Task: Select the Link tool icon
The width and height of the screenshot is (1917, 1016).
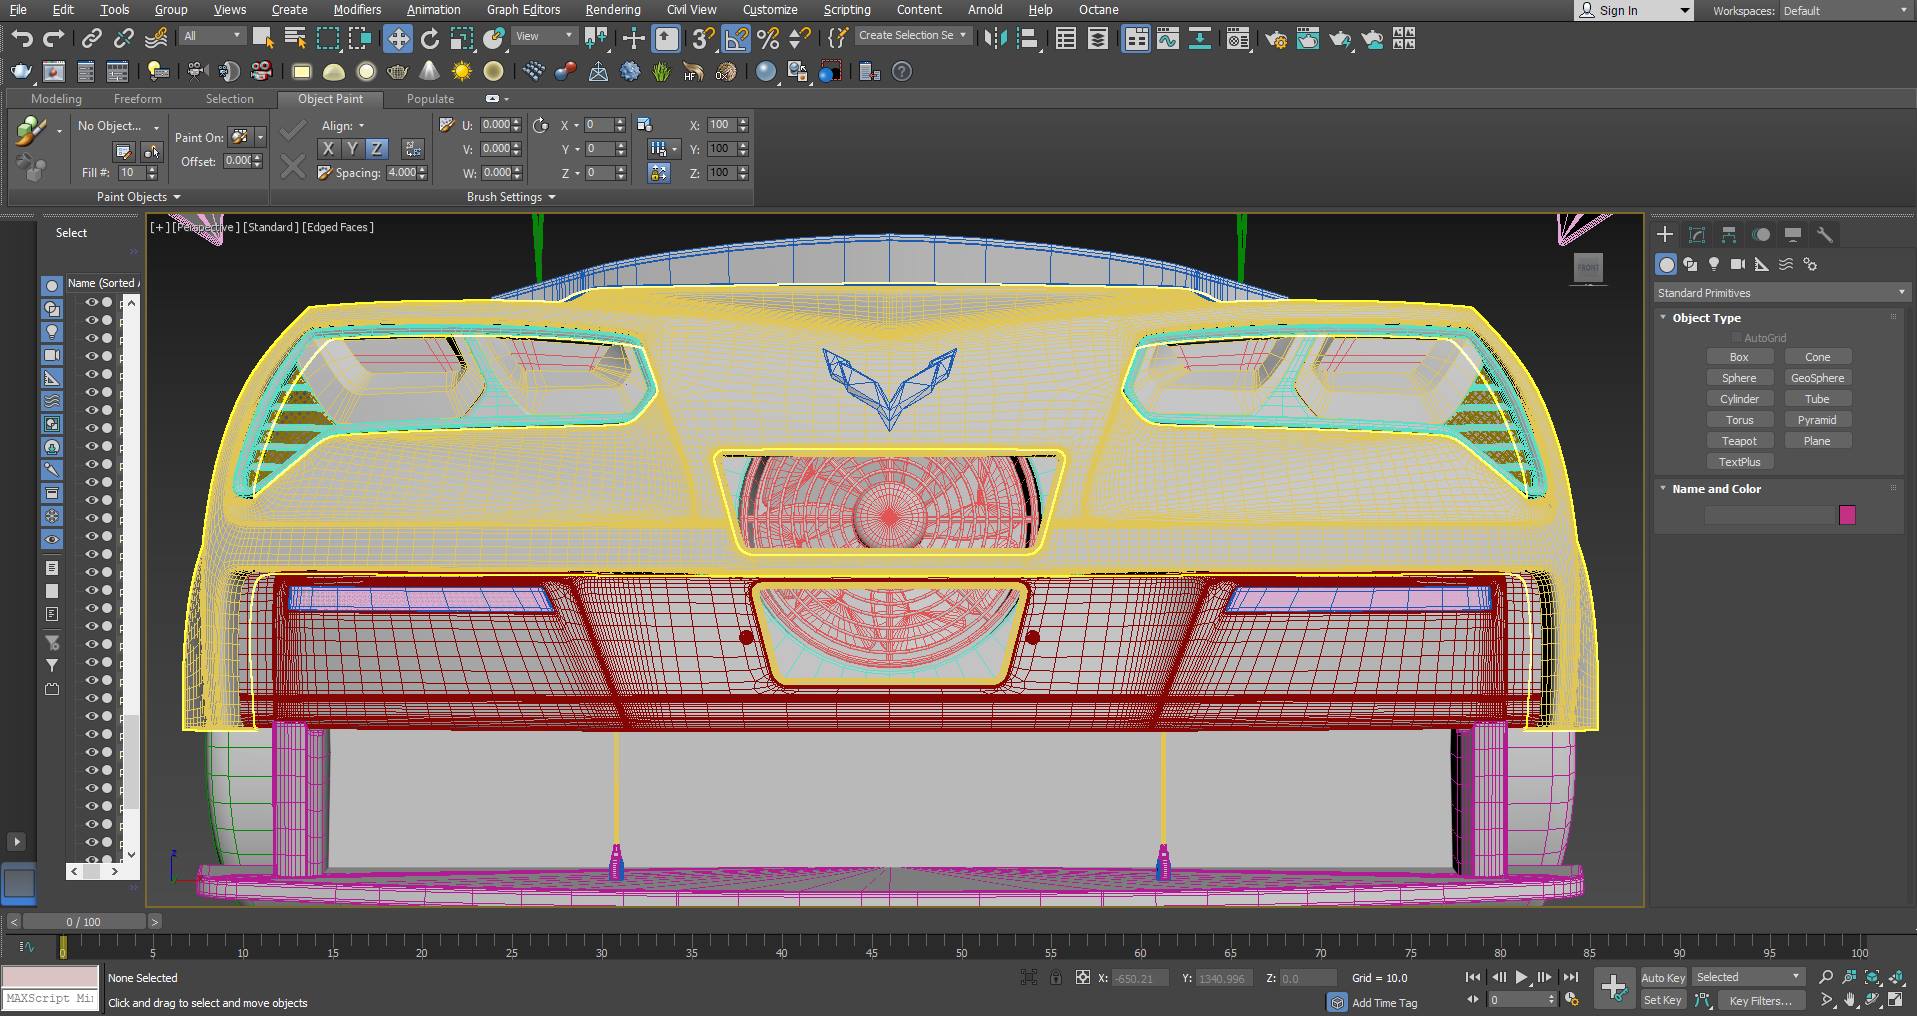Action: coord(91,39)
